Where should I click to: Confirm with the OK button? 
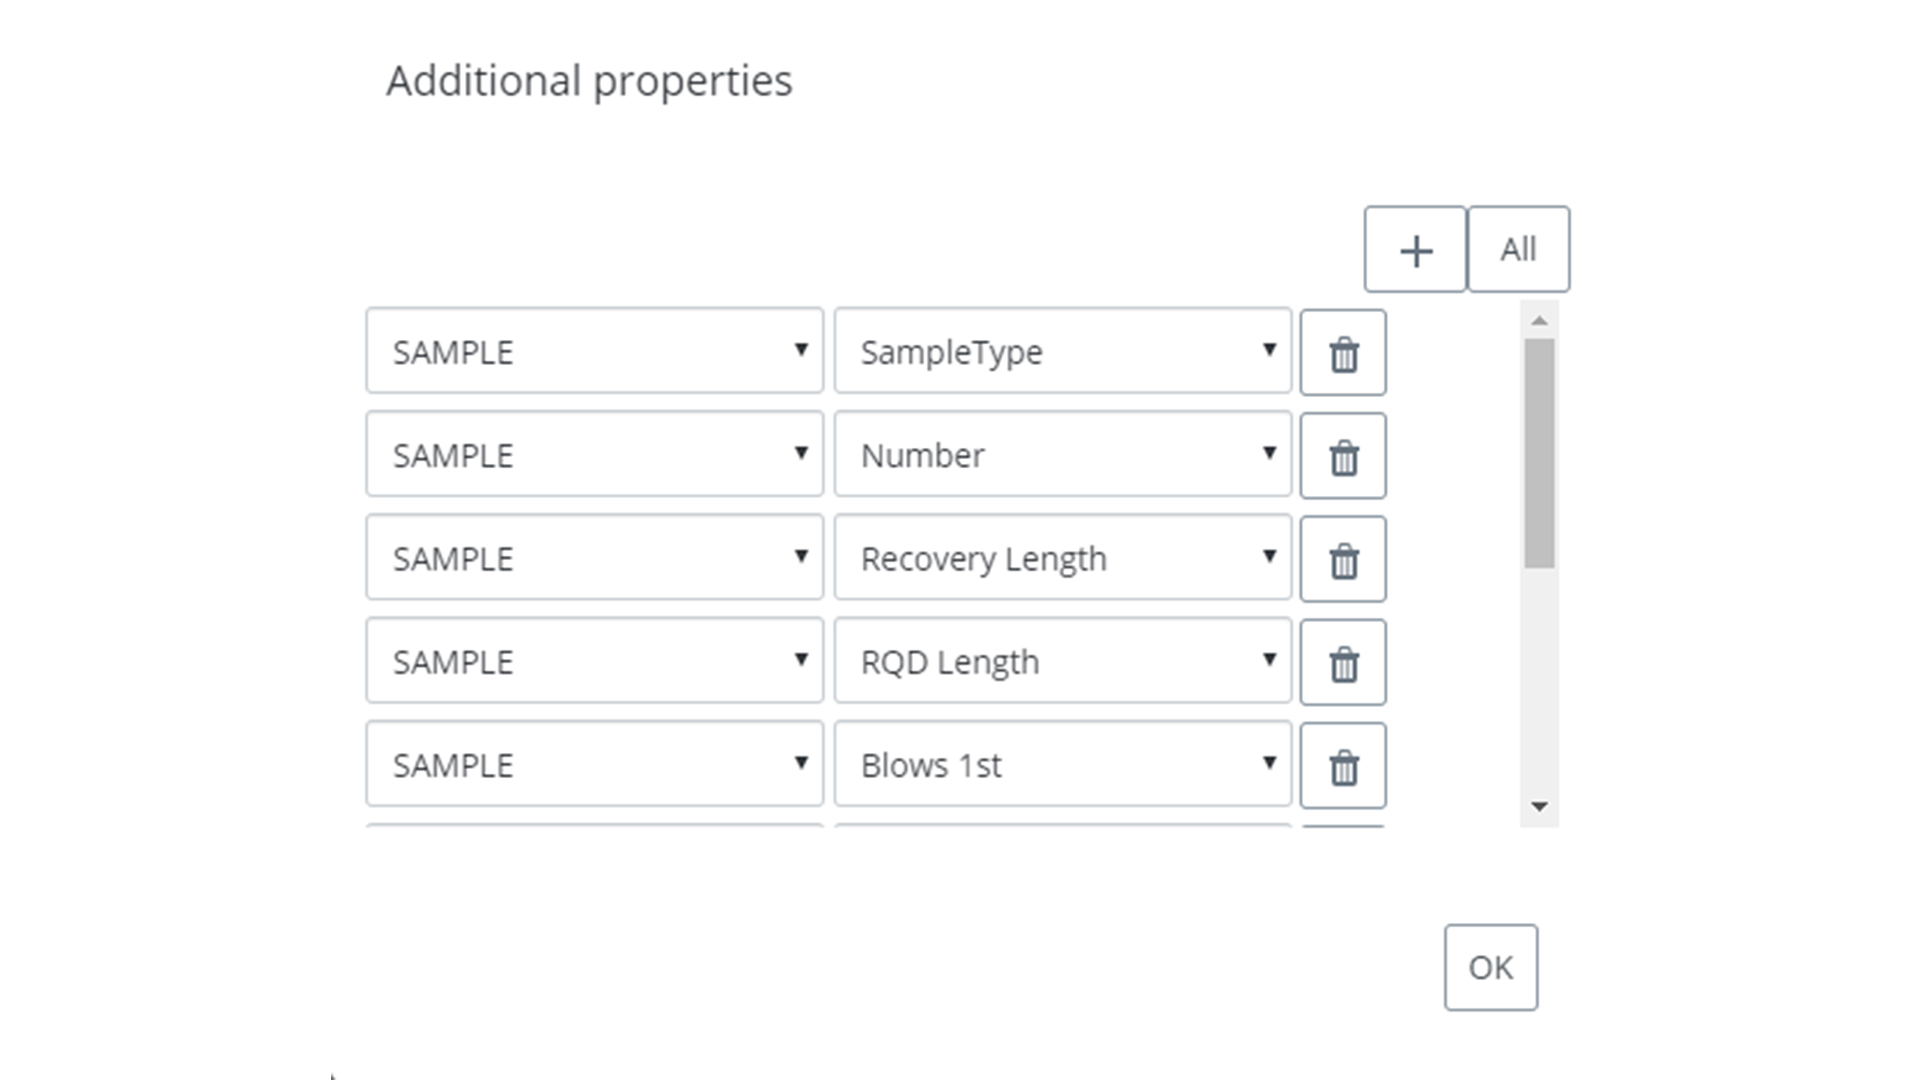(x=1490, y=967)
